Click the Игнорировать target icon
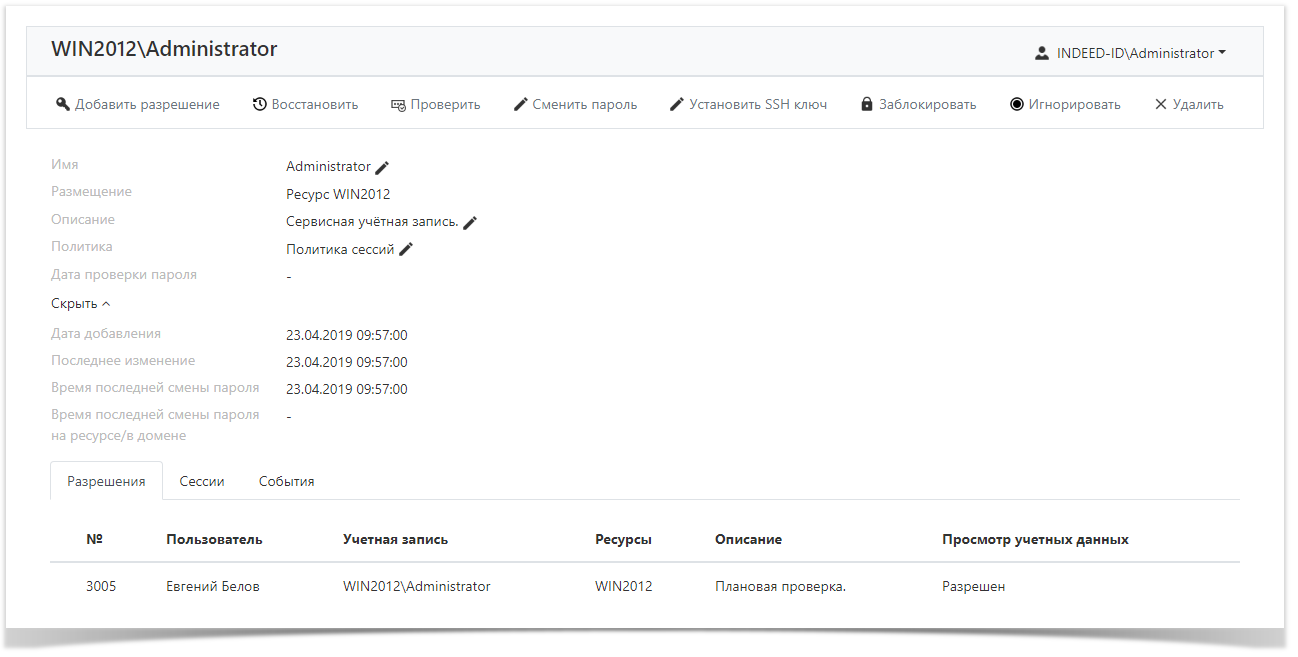This screenshot has height=657, width=1298. coord(1016,103)
